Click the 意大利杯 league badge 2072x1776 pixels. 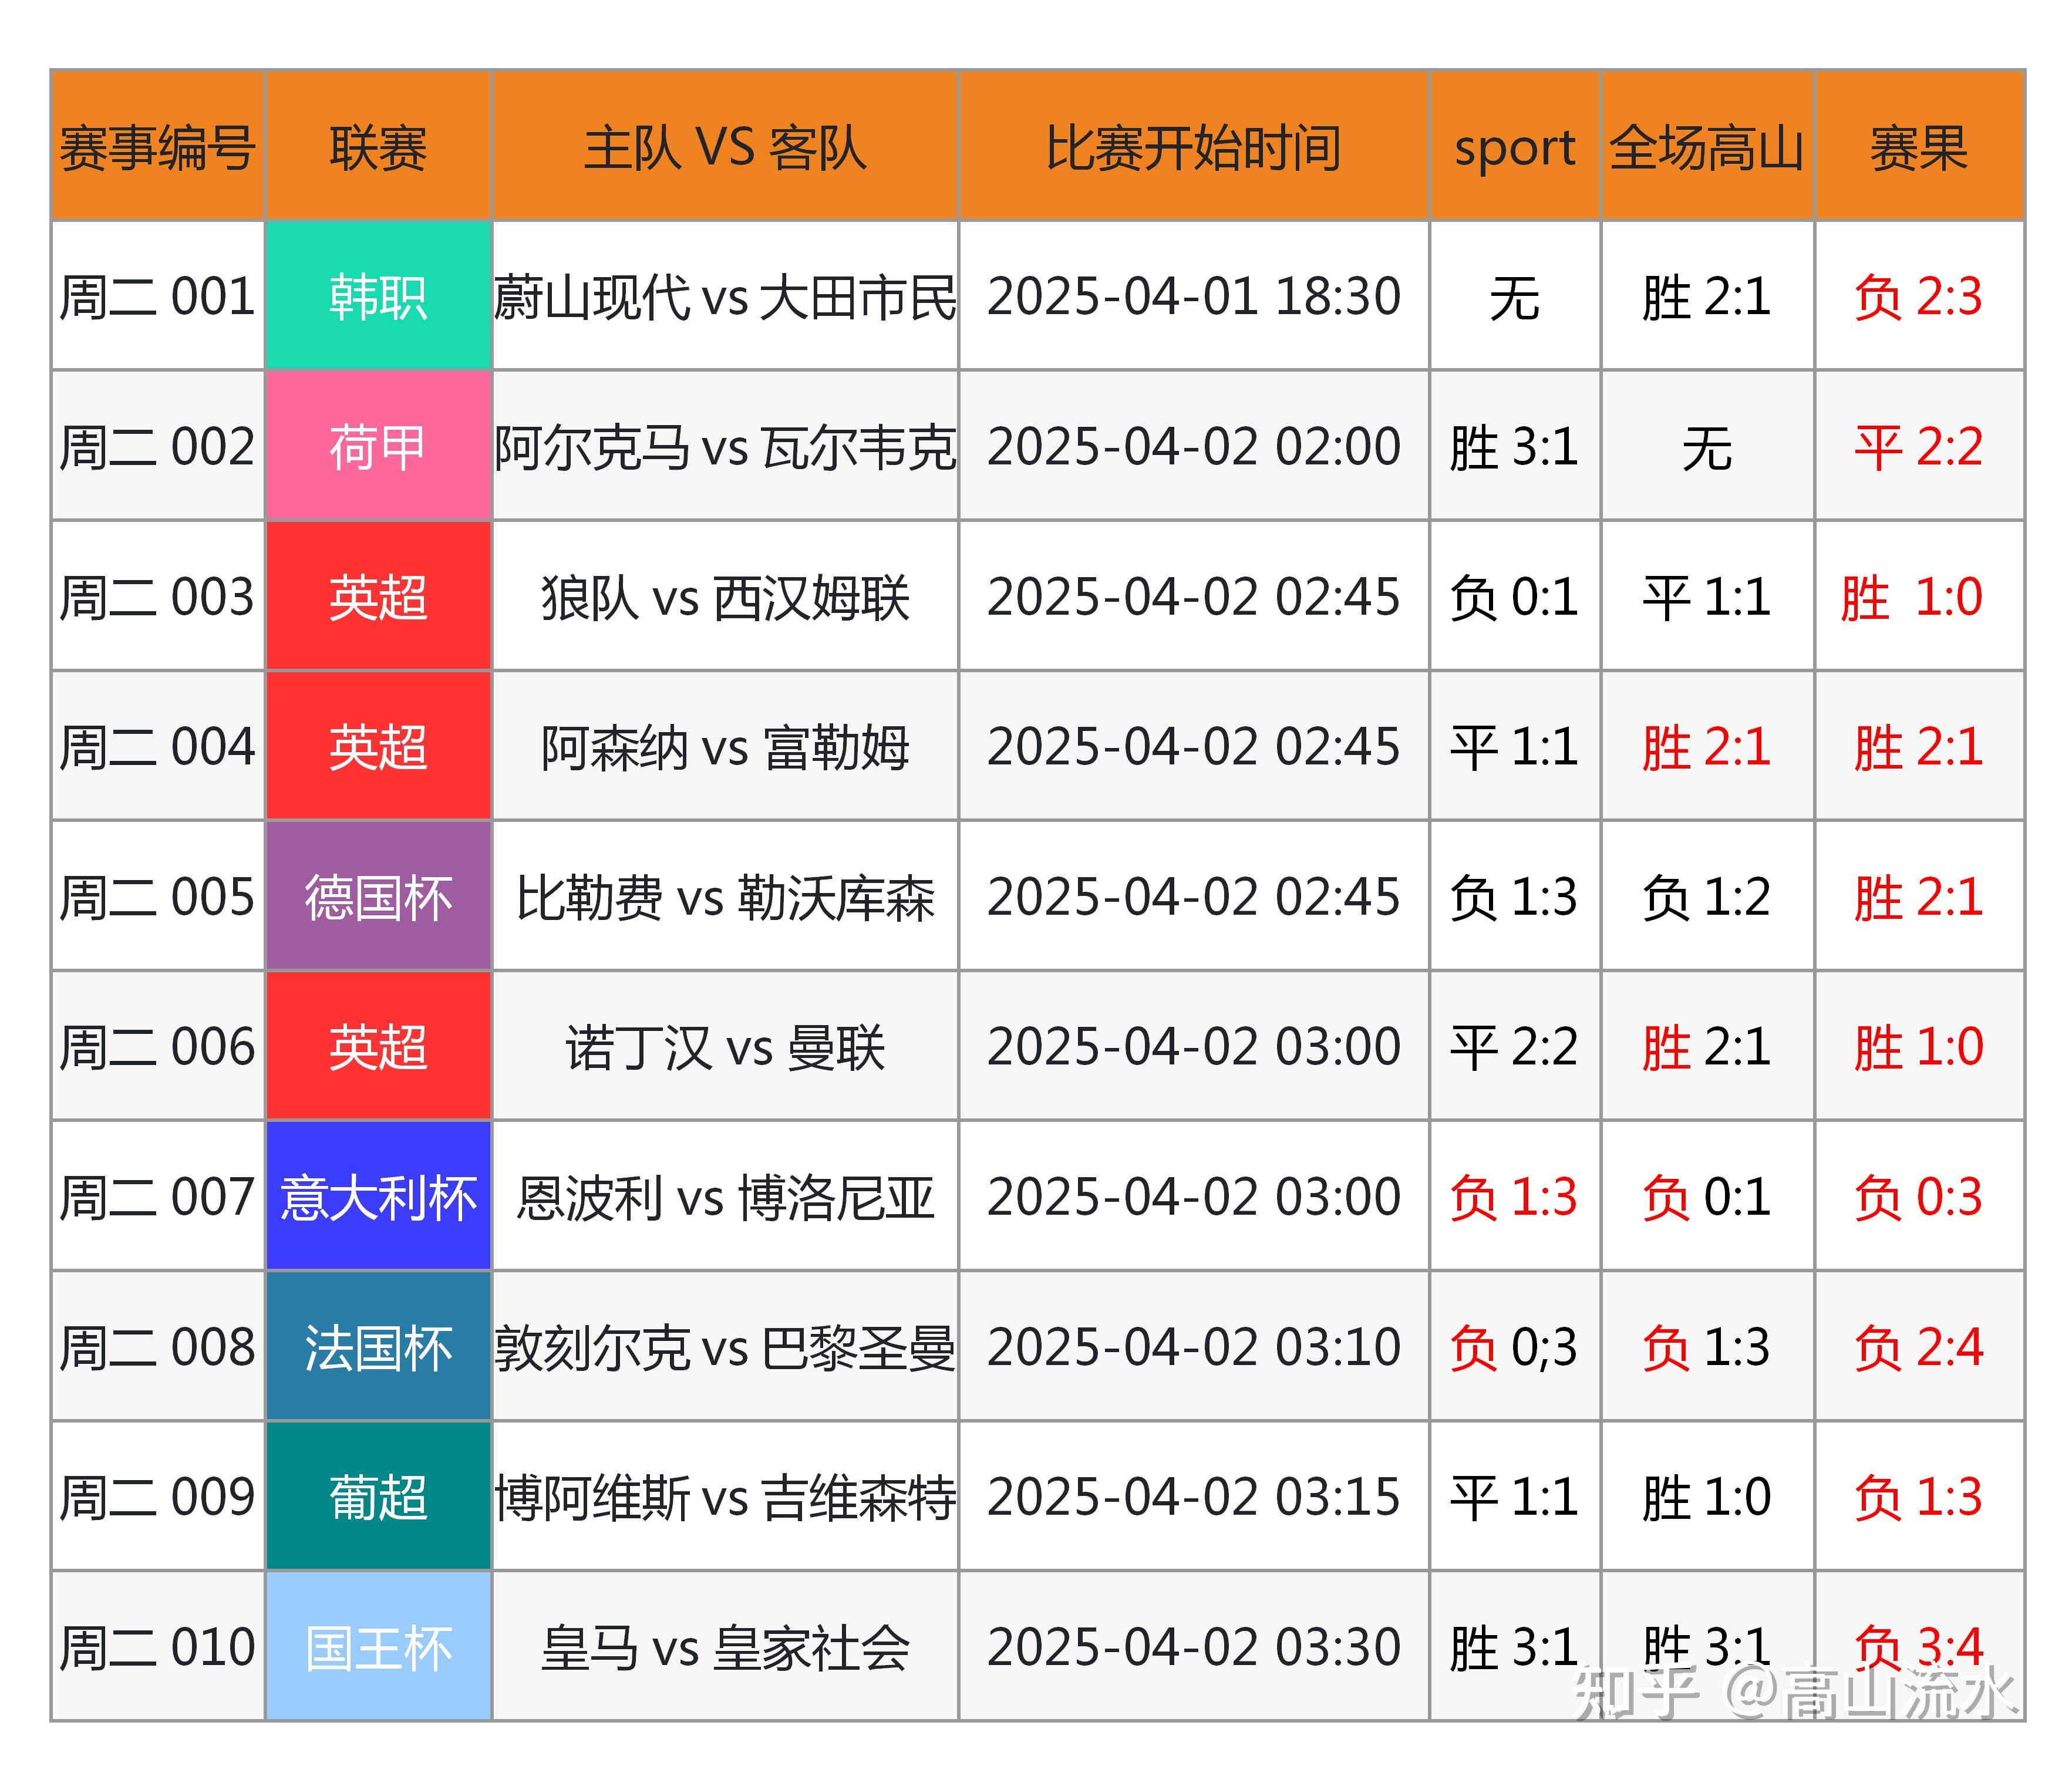[x=378, y=1197]
